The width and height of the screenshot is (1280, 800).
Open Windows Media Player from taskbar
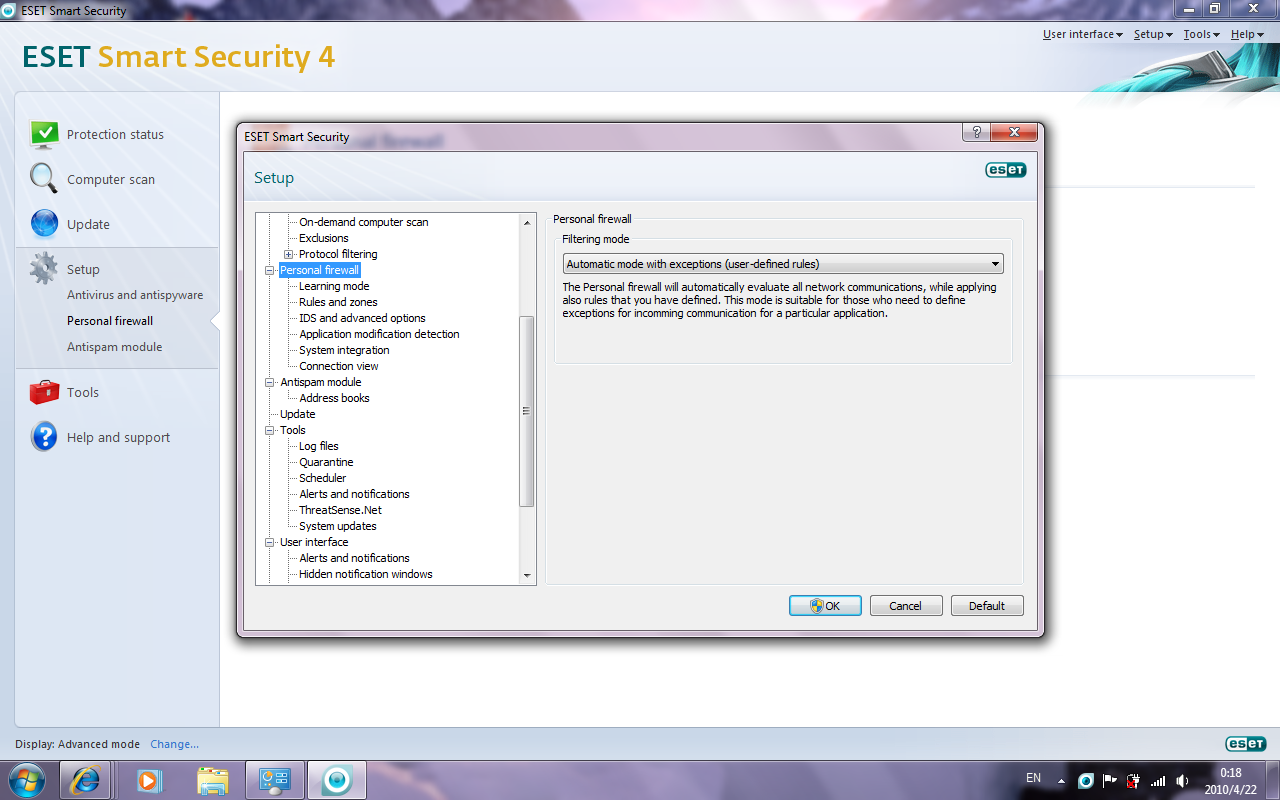[x=149, y=780]
